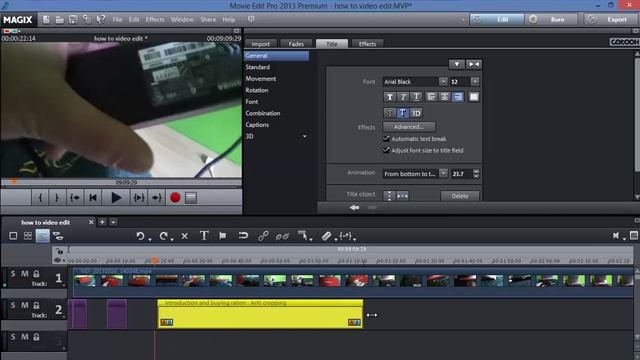Click the Delete X icon in timeline toolbar
Viewport: 640px width, 360px height.
pyautogui.click(x=184, y=236)
